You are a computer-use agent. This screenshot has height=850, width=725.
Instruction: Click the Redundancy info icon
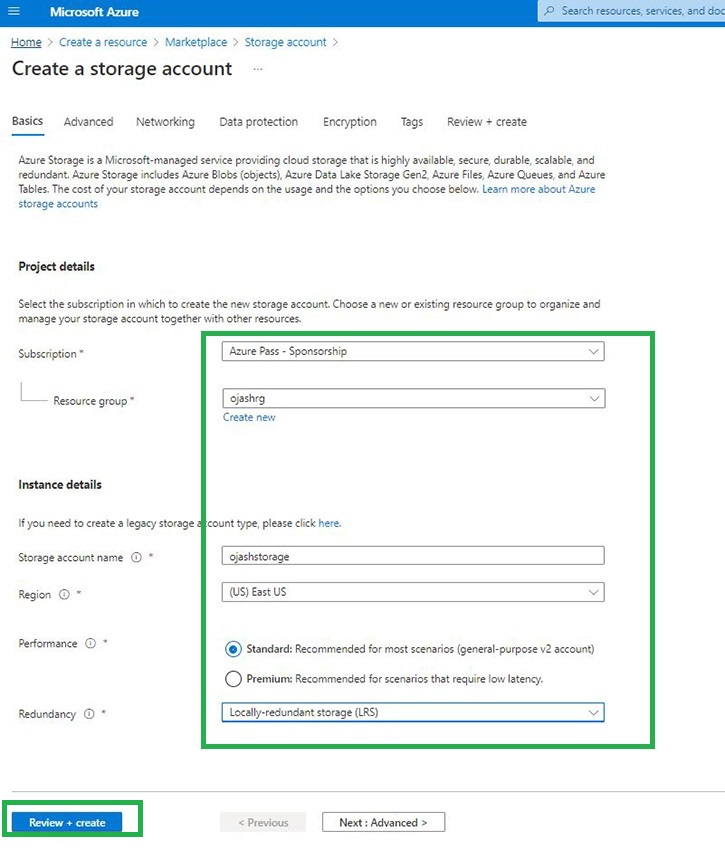89,714
